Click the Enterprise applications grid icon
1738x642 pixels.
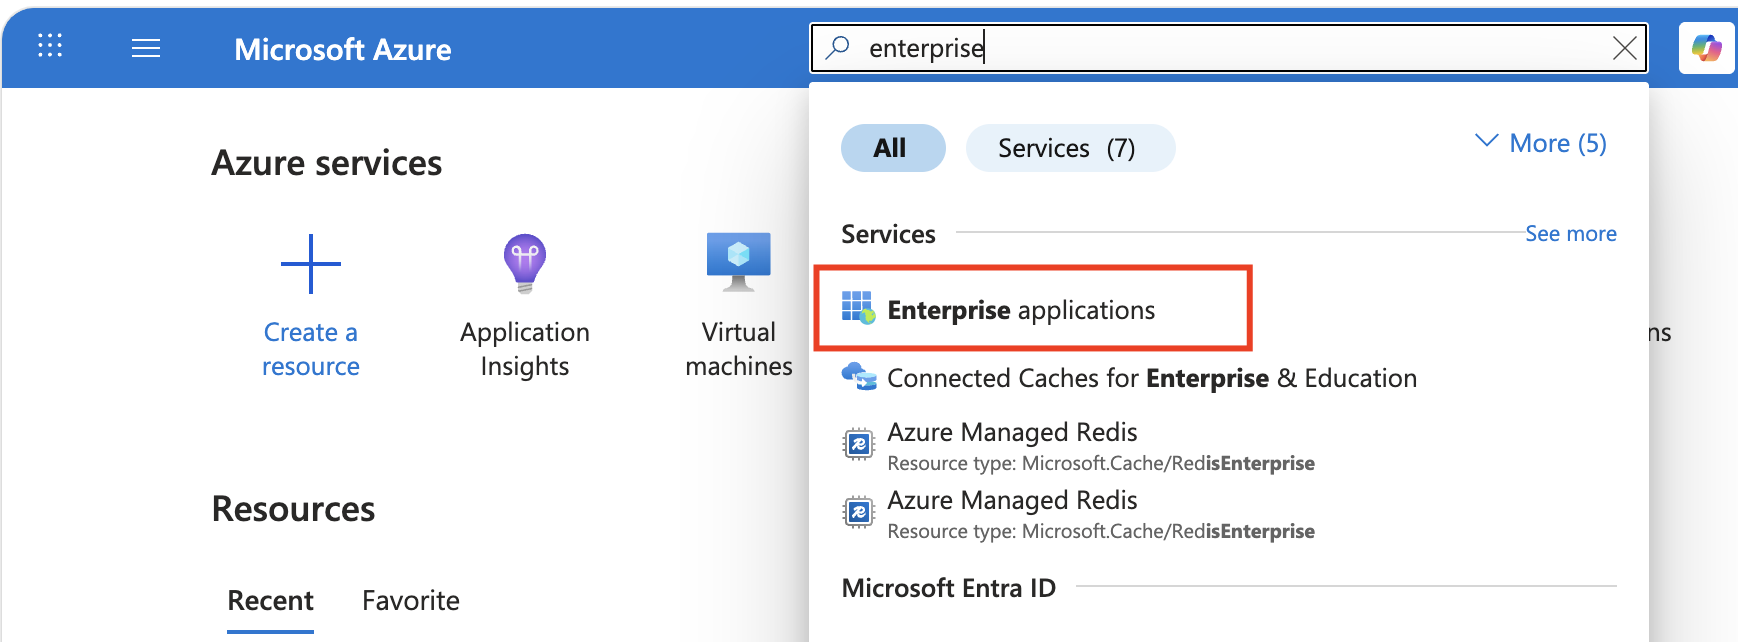(858, 308)
